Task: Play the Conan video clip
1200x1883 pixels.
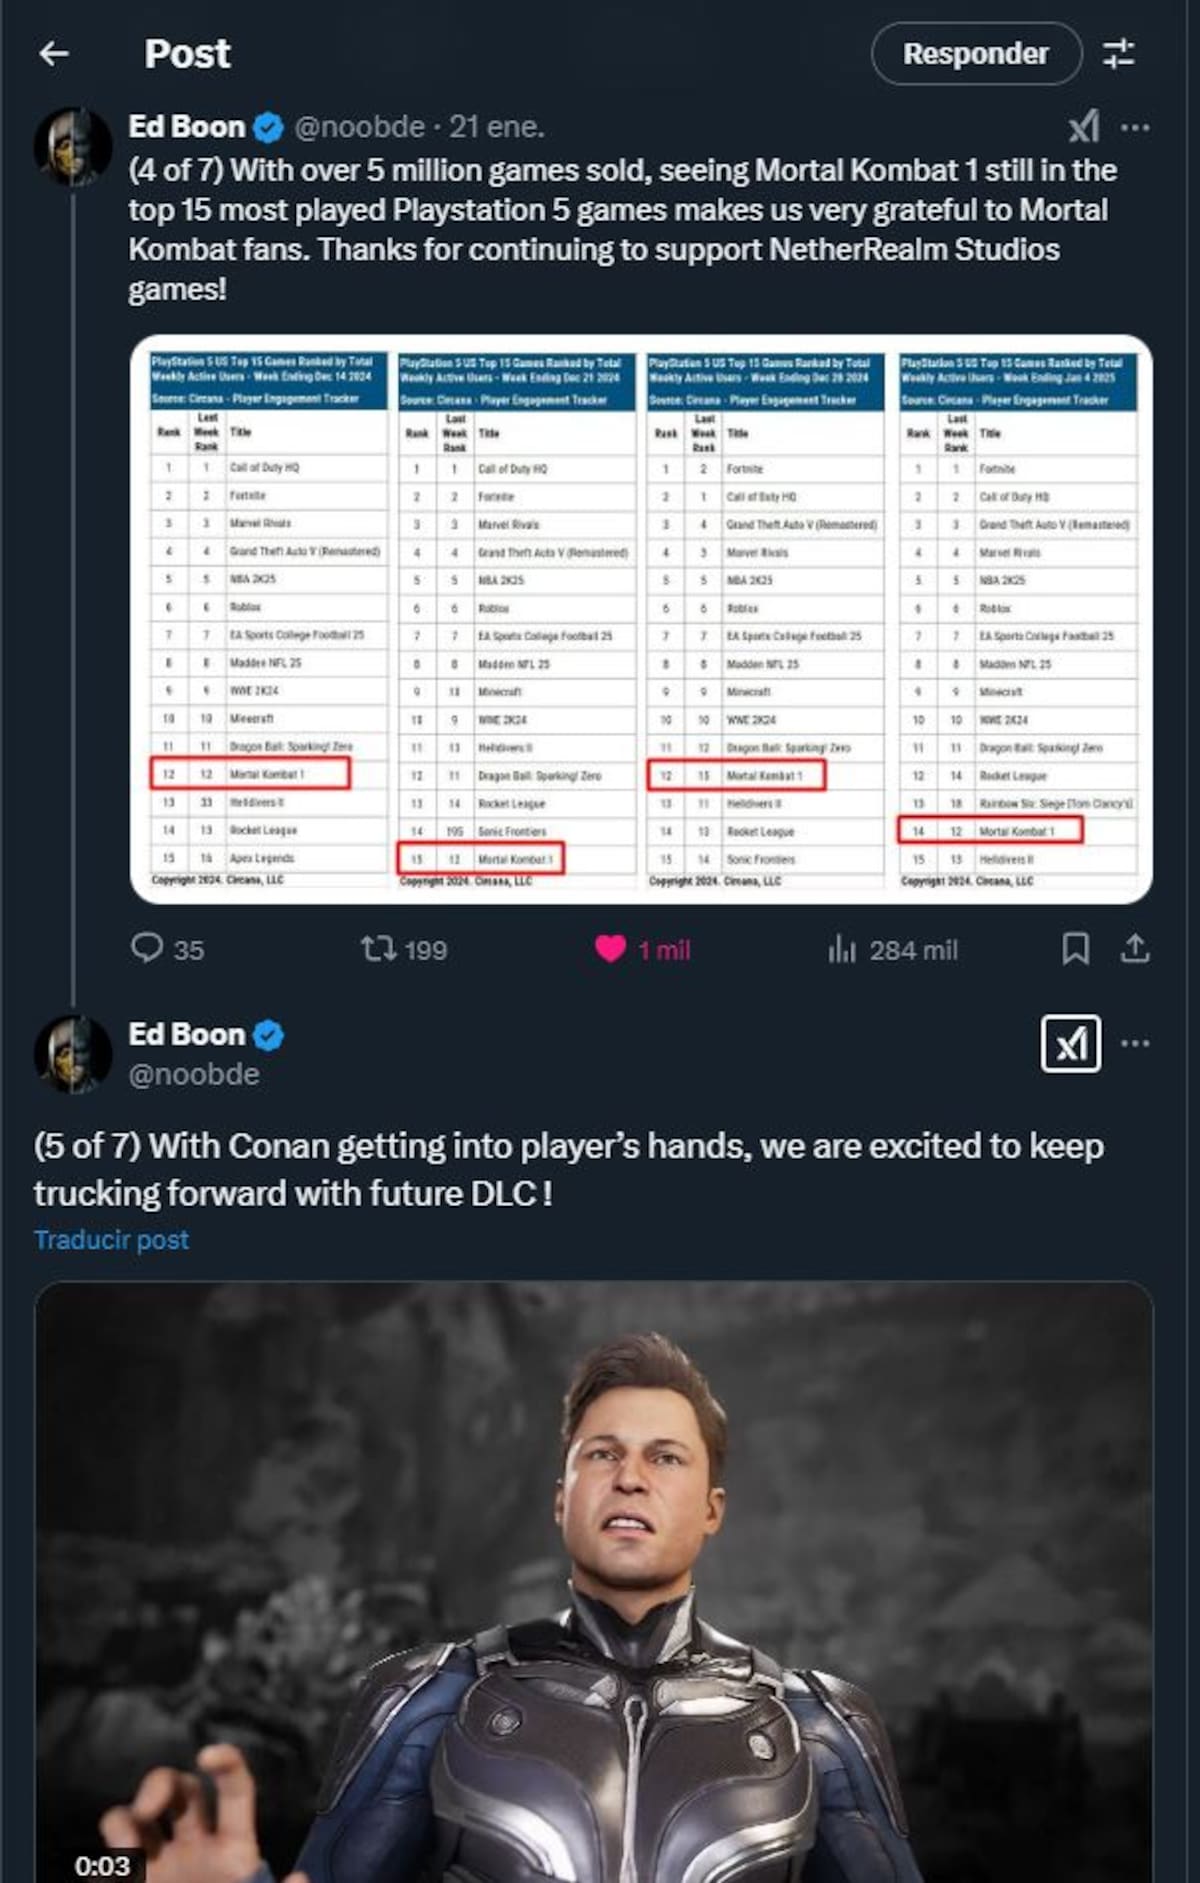Action: pyautogui.click(x=595, y=1582)
